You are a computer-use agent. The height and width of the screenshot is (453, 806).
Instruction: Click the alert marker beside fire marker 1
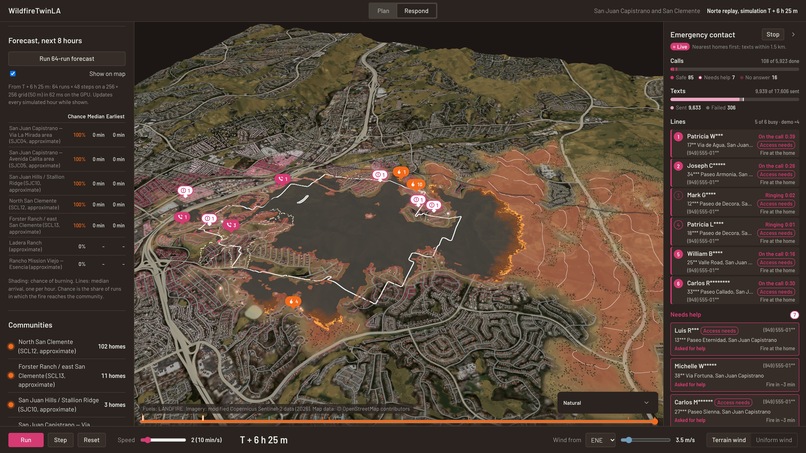pos(379,175)
